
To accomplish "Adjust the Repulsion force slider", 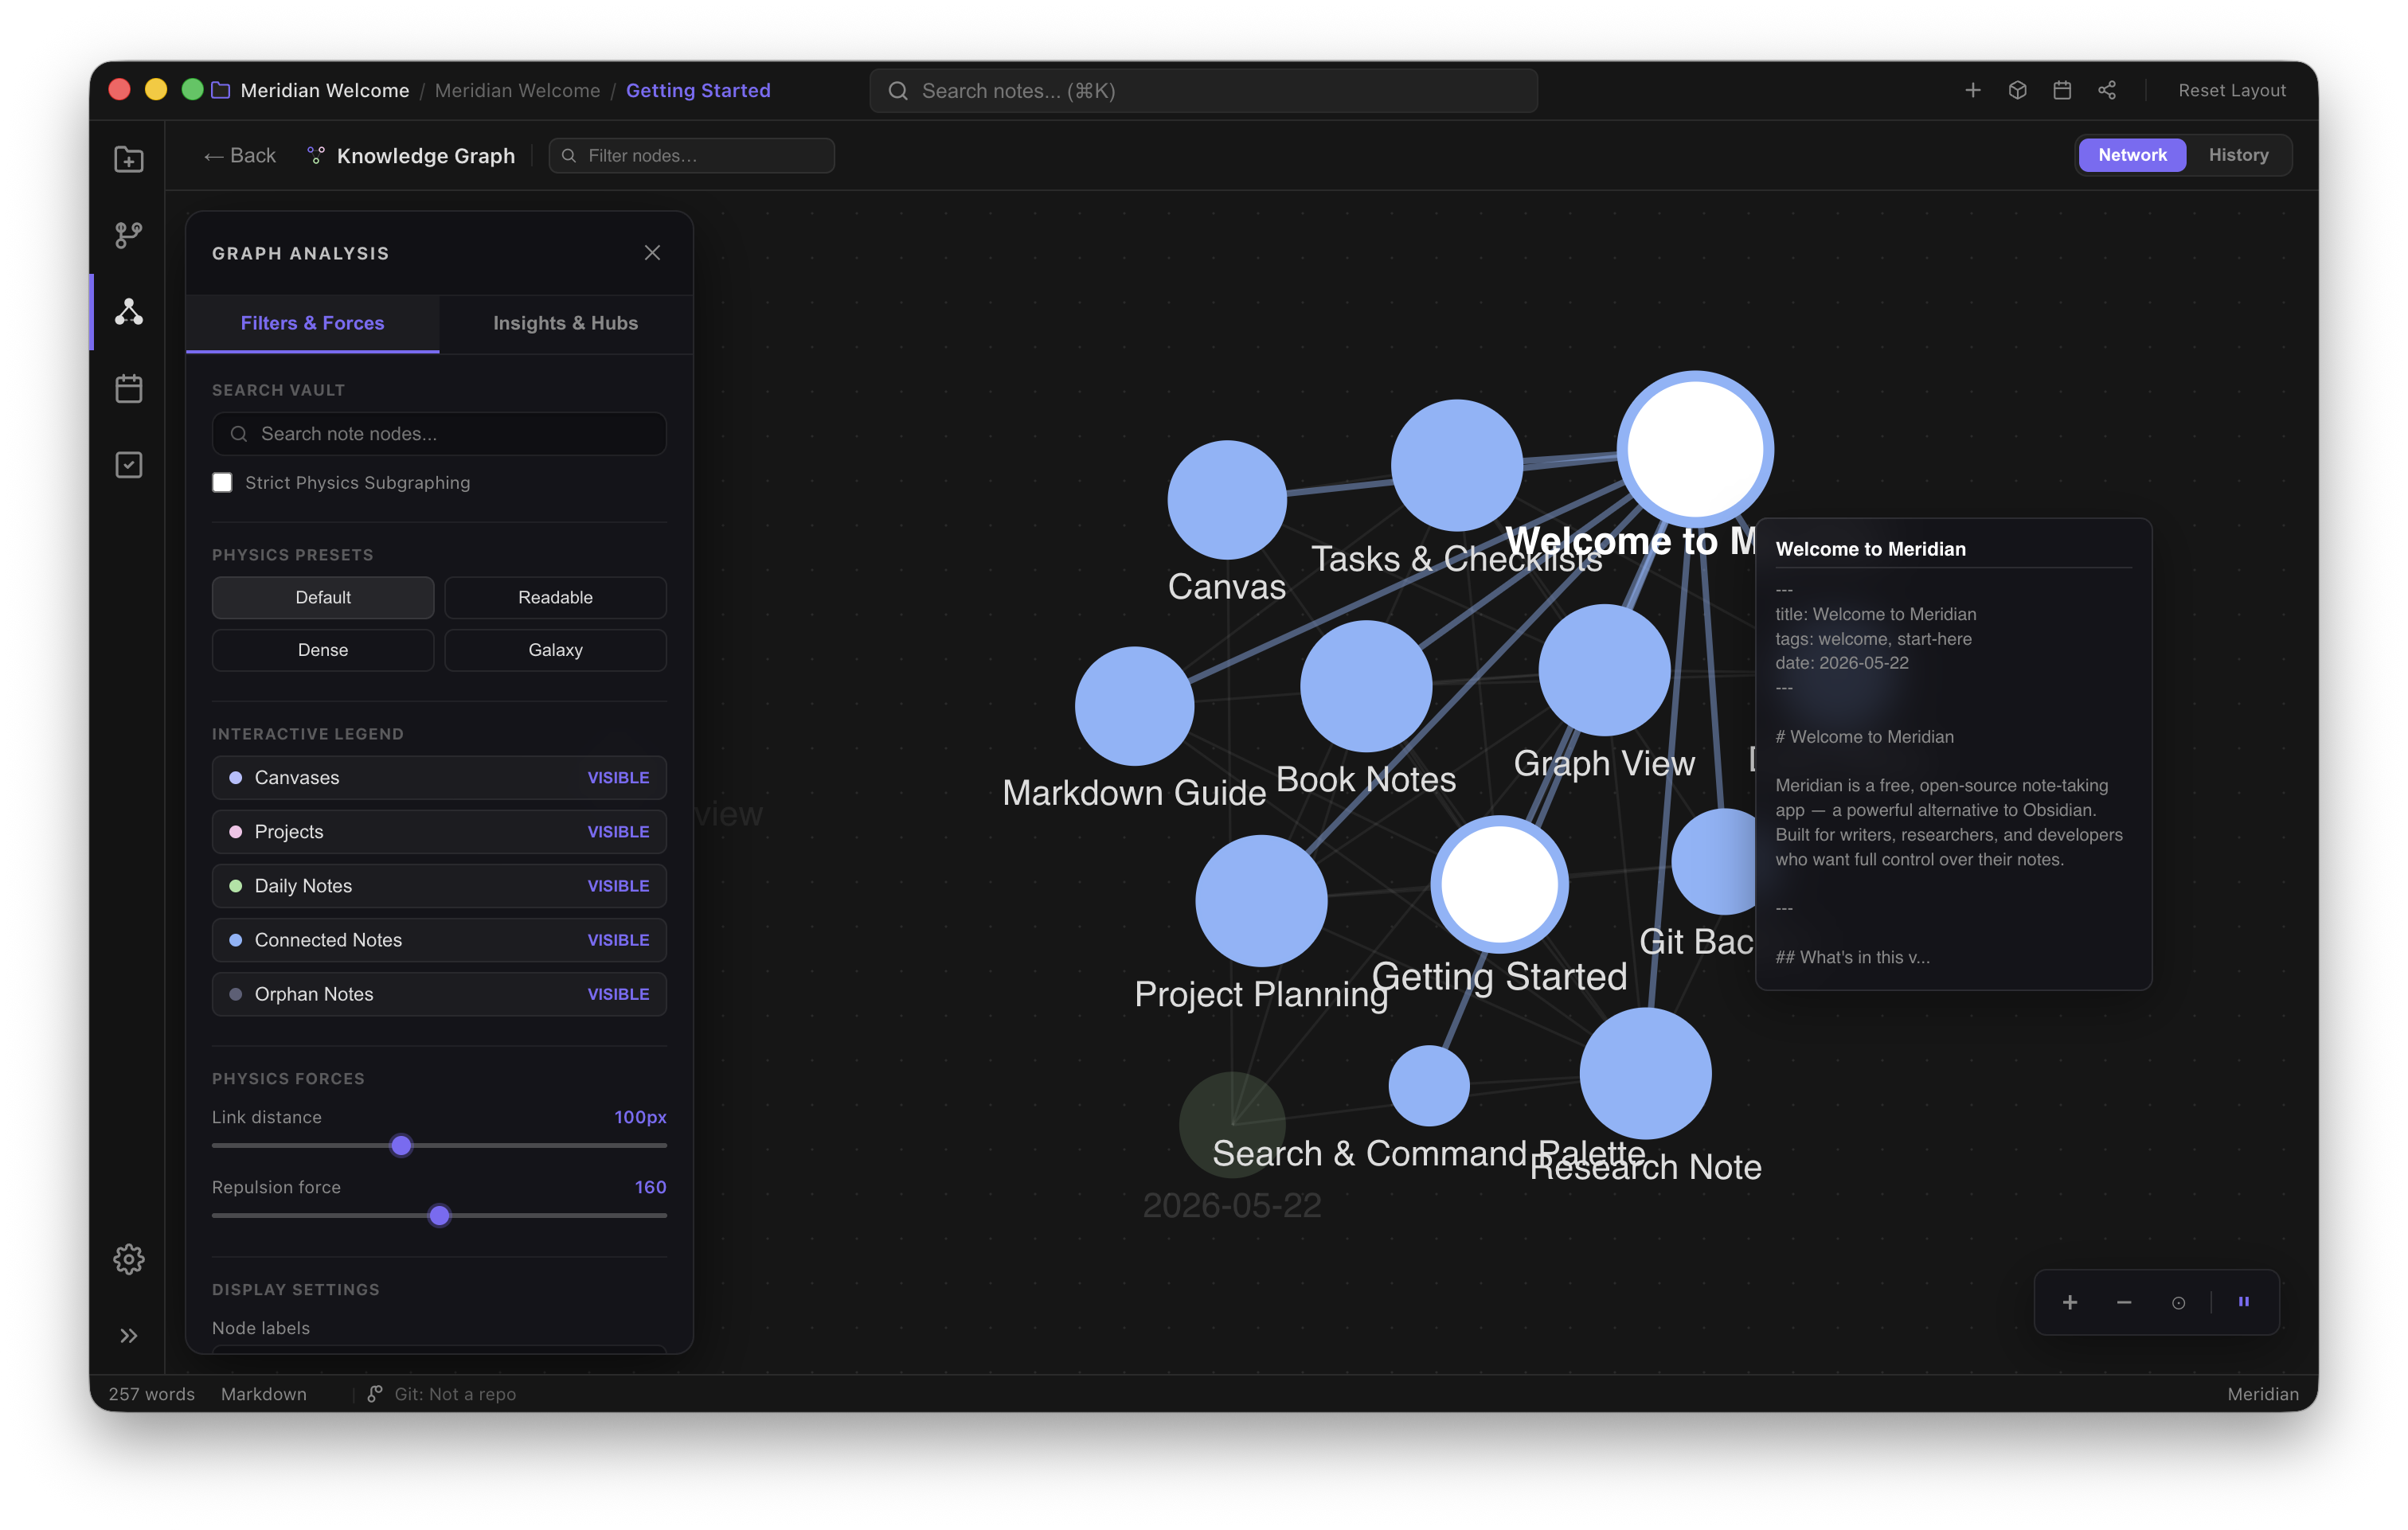I will point(439,1215).
